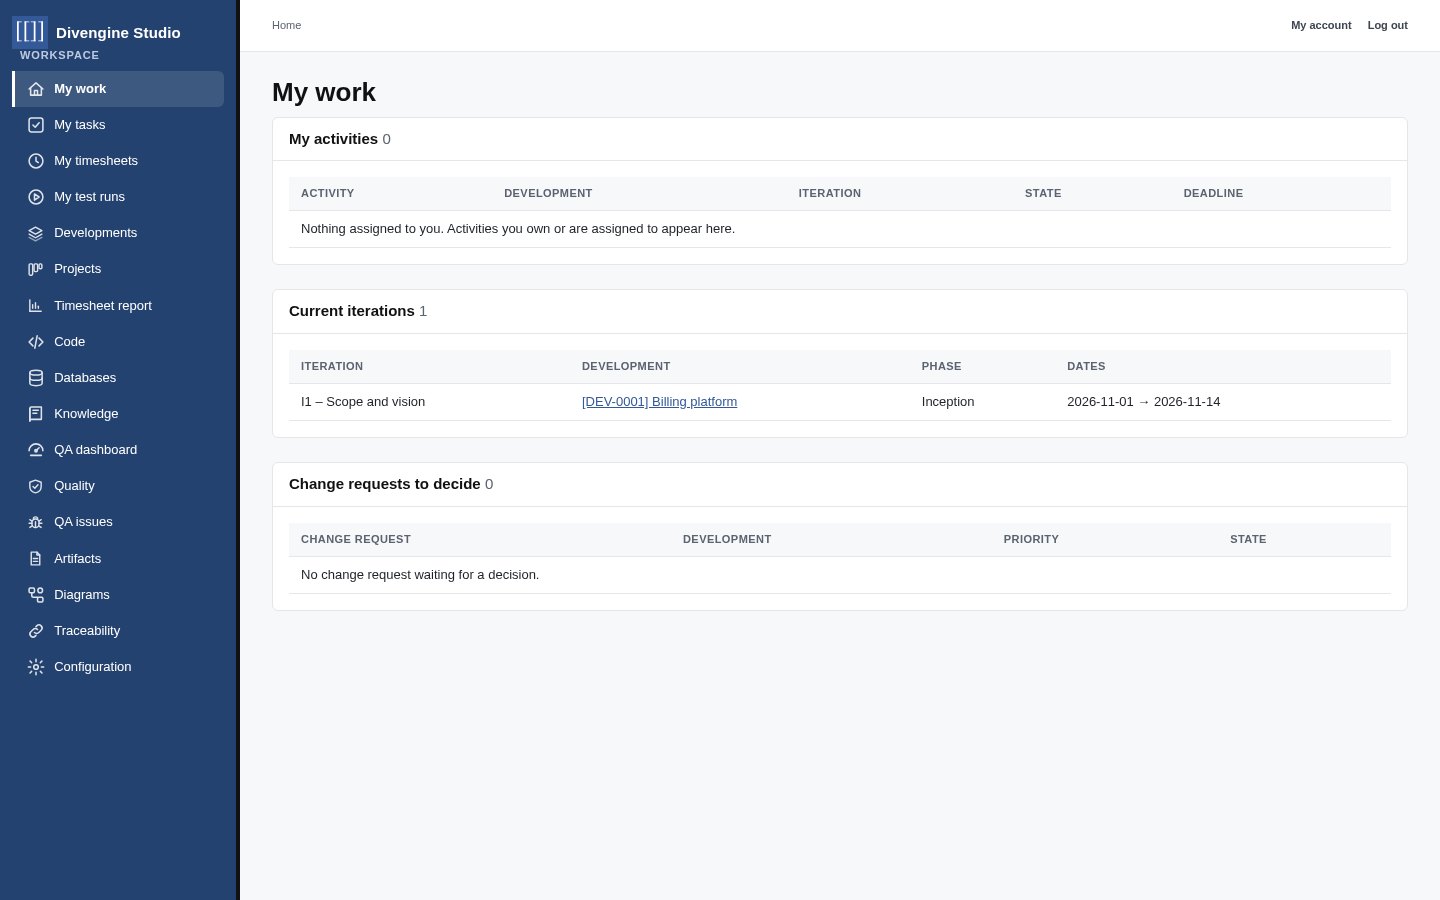Image resolution: width=1440 pixels, height=900 pixels.
Task: Click the Timesheet report chart icon
Action: pyautogui.click(x=36, y=306)
